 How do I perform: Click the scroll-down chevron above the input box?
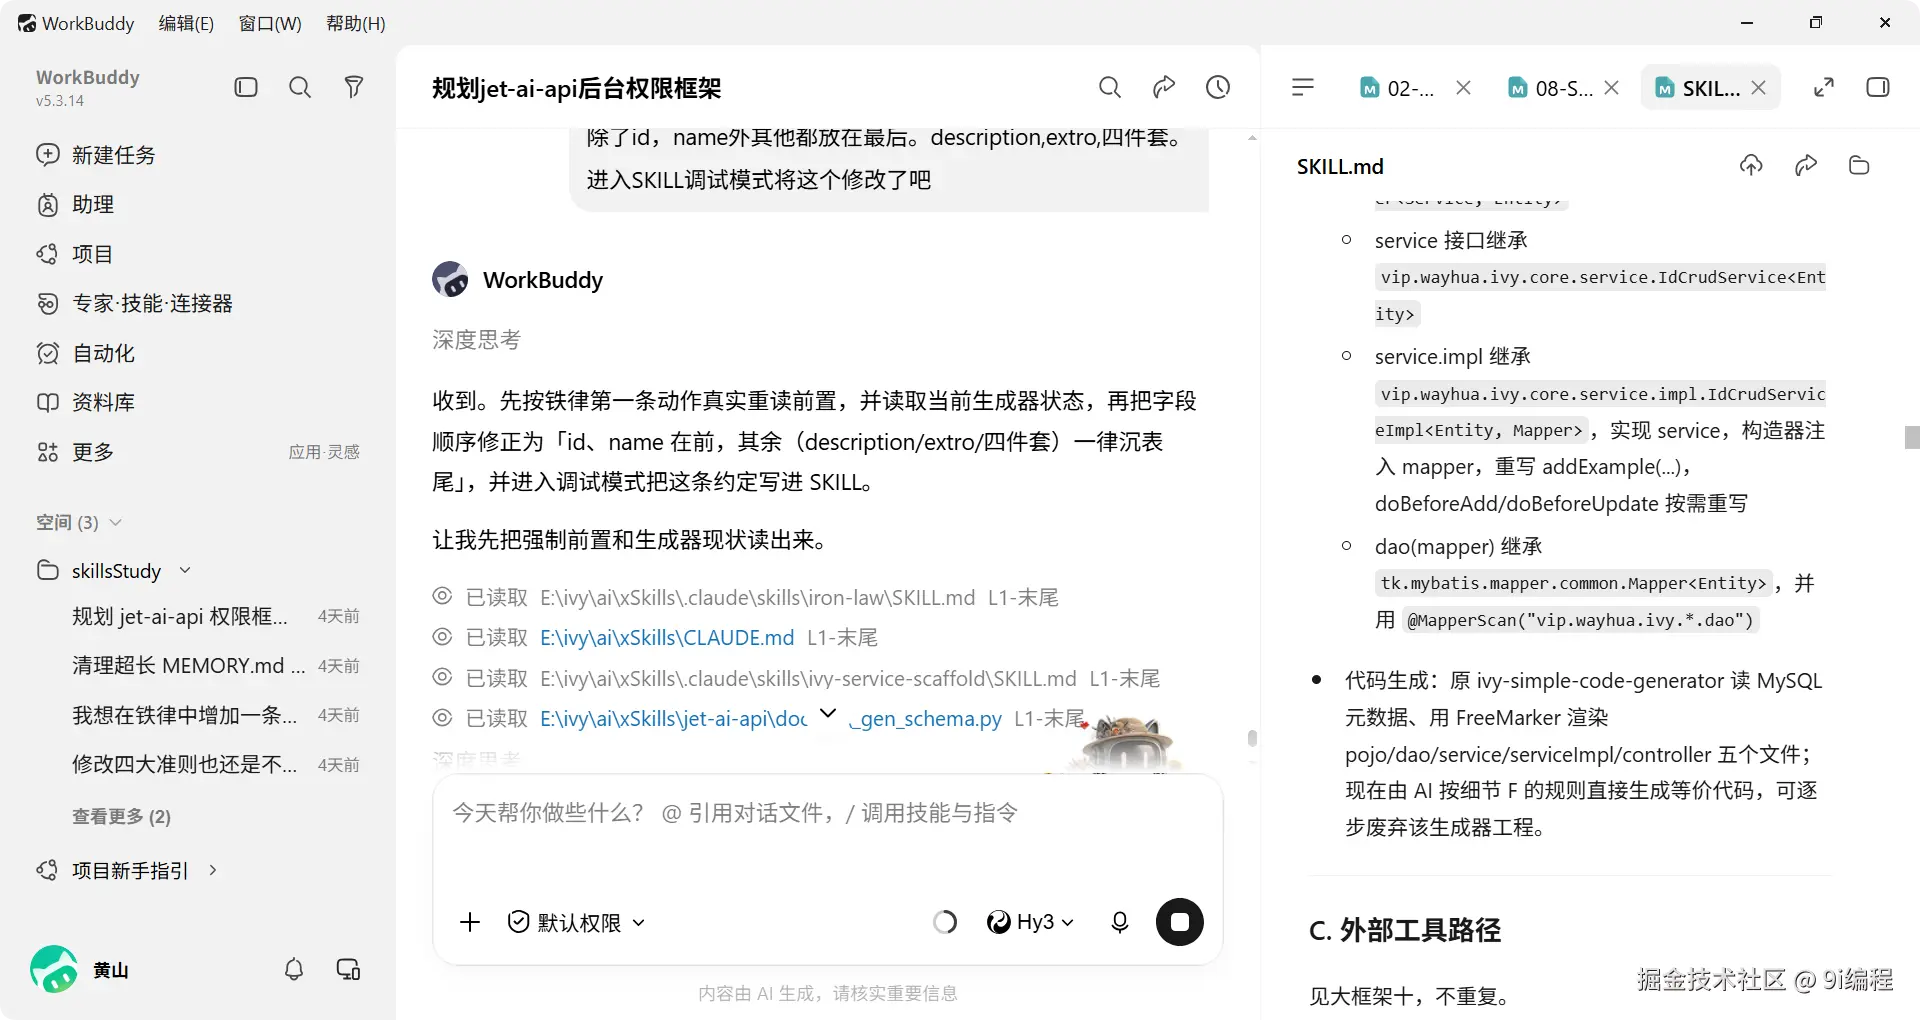point(828,713)
